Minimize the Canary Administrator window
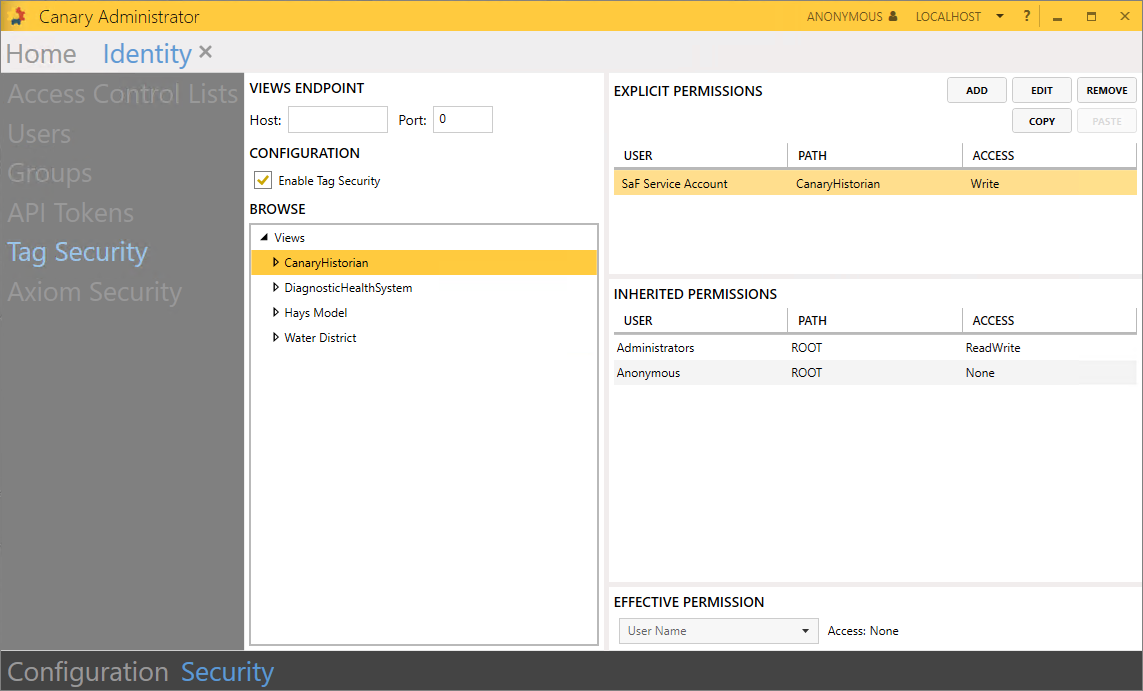The height and width of the screenshot is (691, 1143). pos(1058,17)
